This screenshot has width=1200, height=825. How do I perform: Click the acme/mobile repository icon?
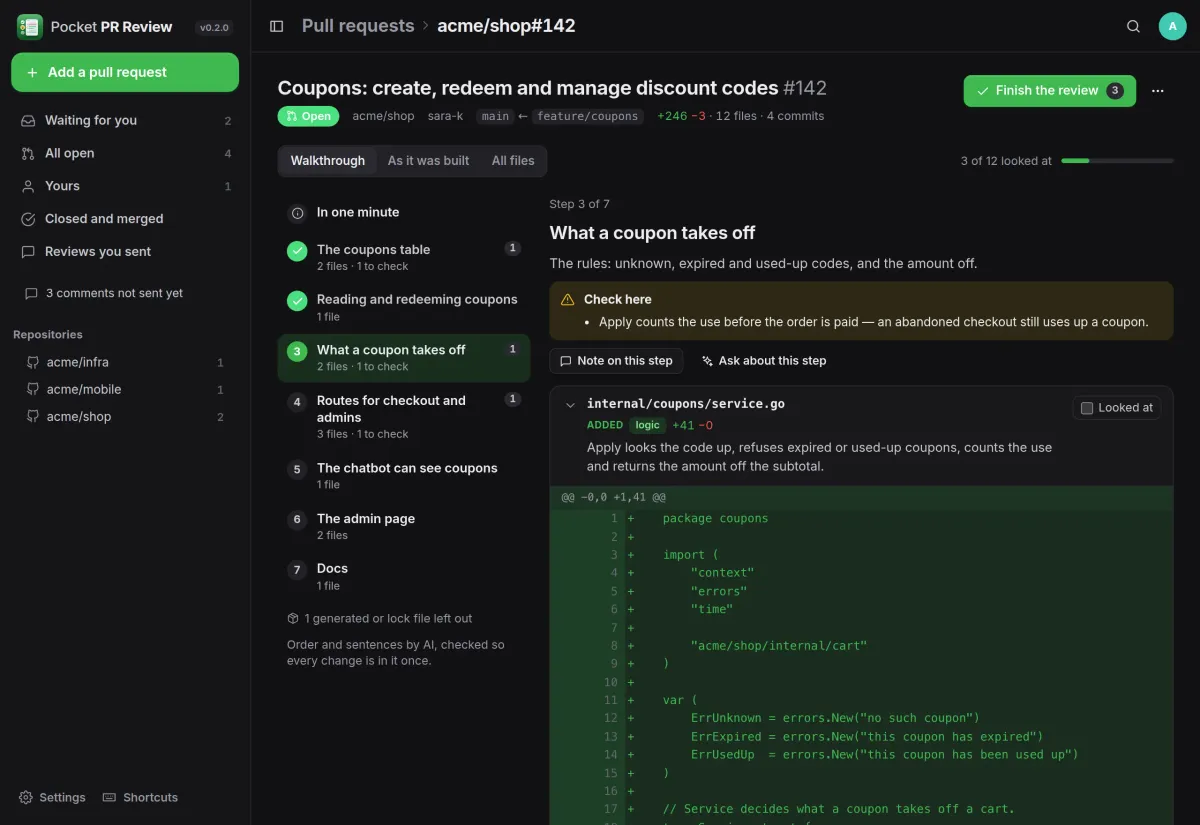tap(32, 389)
